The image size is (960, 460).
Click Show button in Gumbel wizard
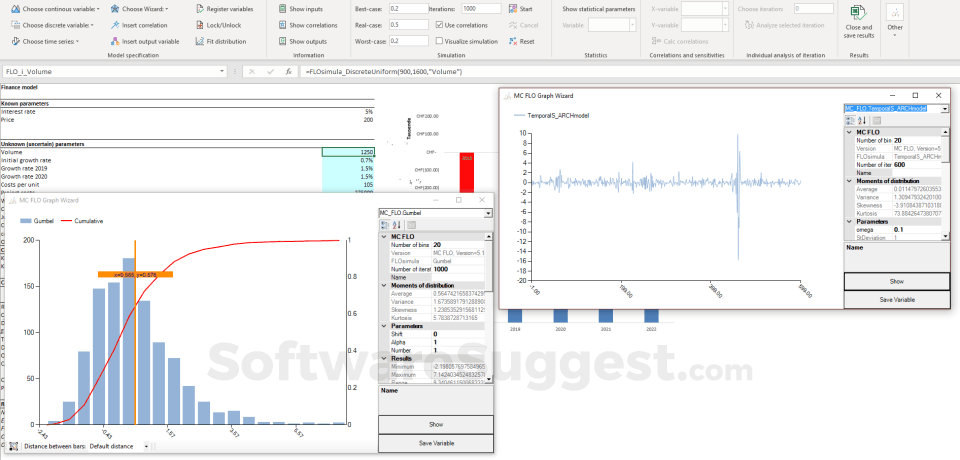coord(435,424)
